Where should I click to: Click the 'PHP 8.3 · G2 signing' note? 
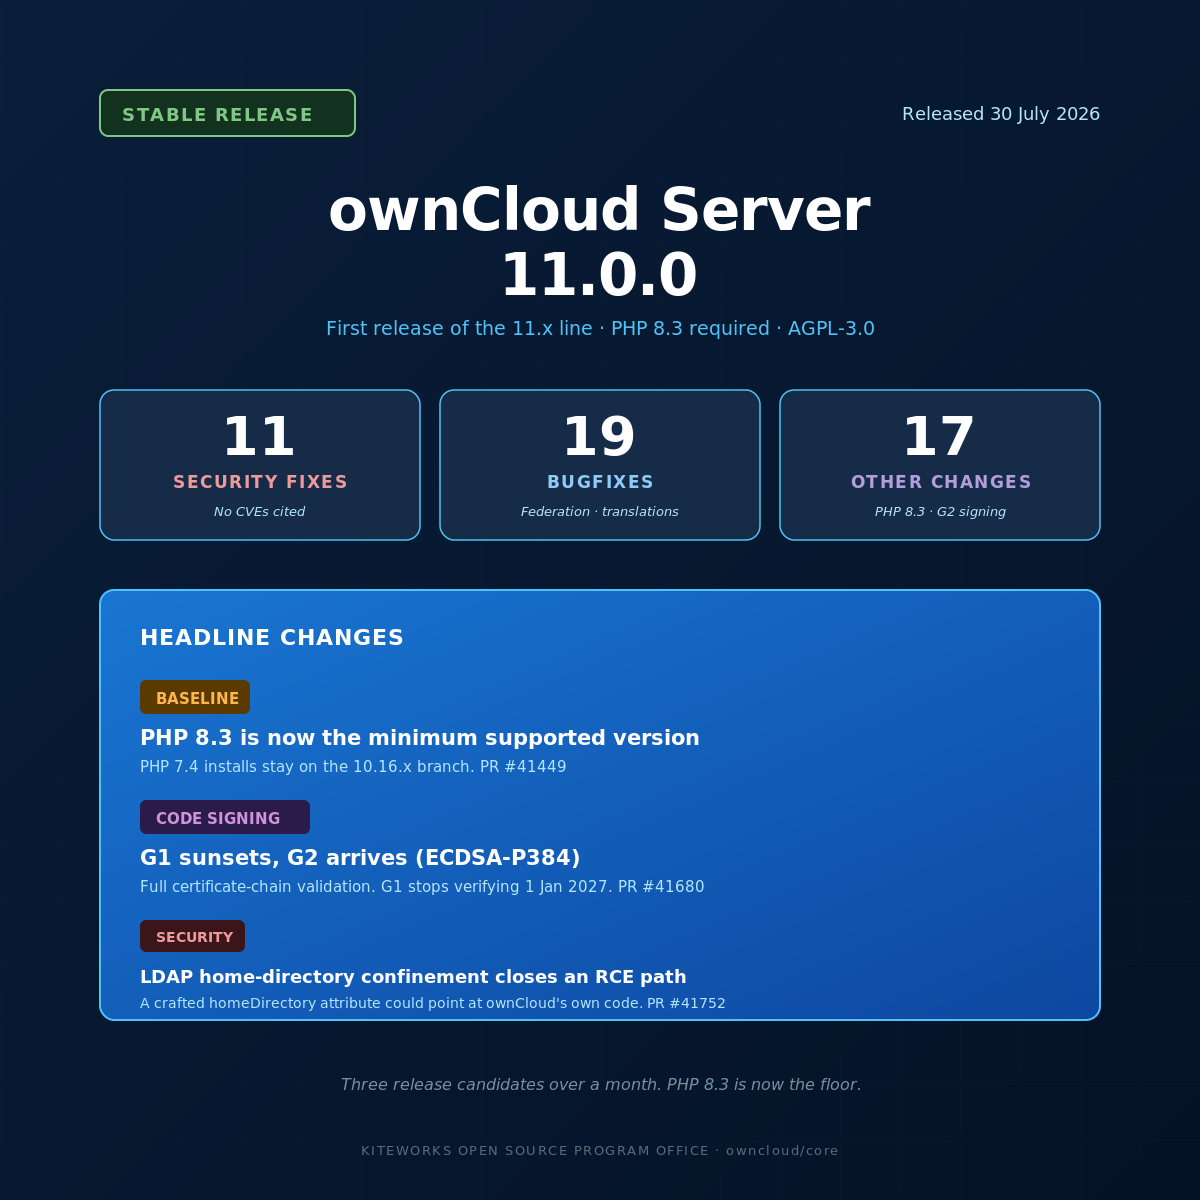[x=940, y=512]
